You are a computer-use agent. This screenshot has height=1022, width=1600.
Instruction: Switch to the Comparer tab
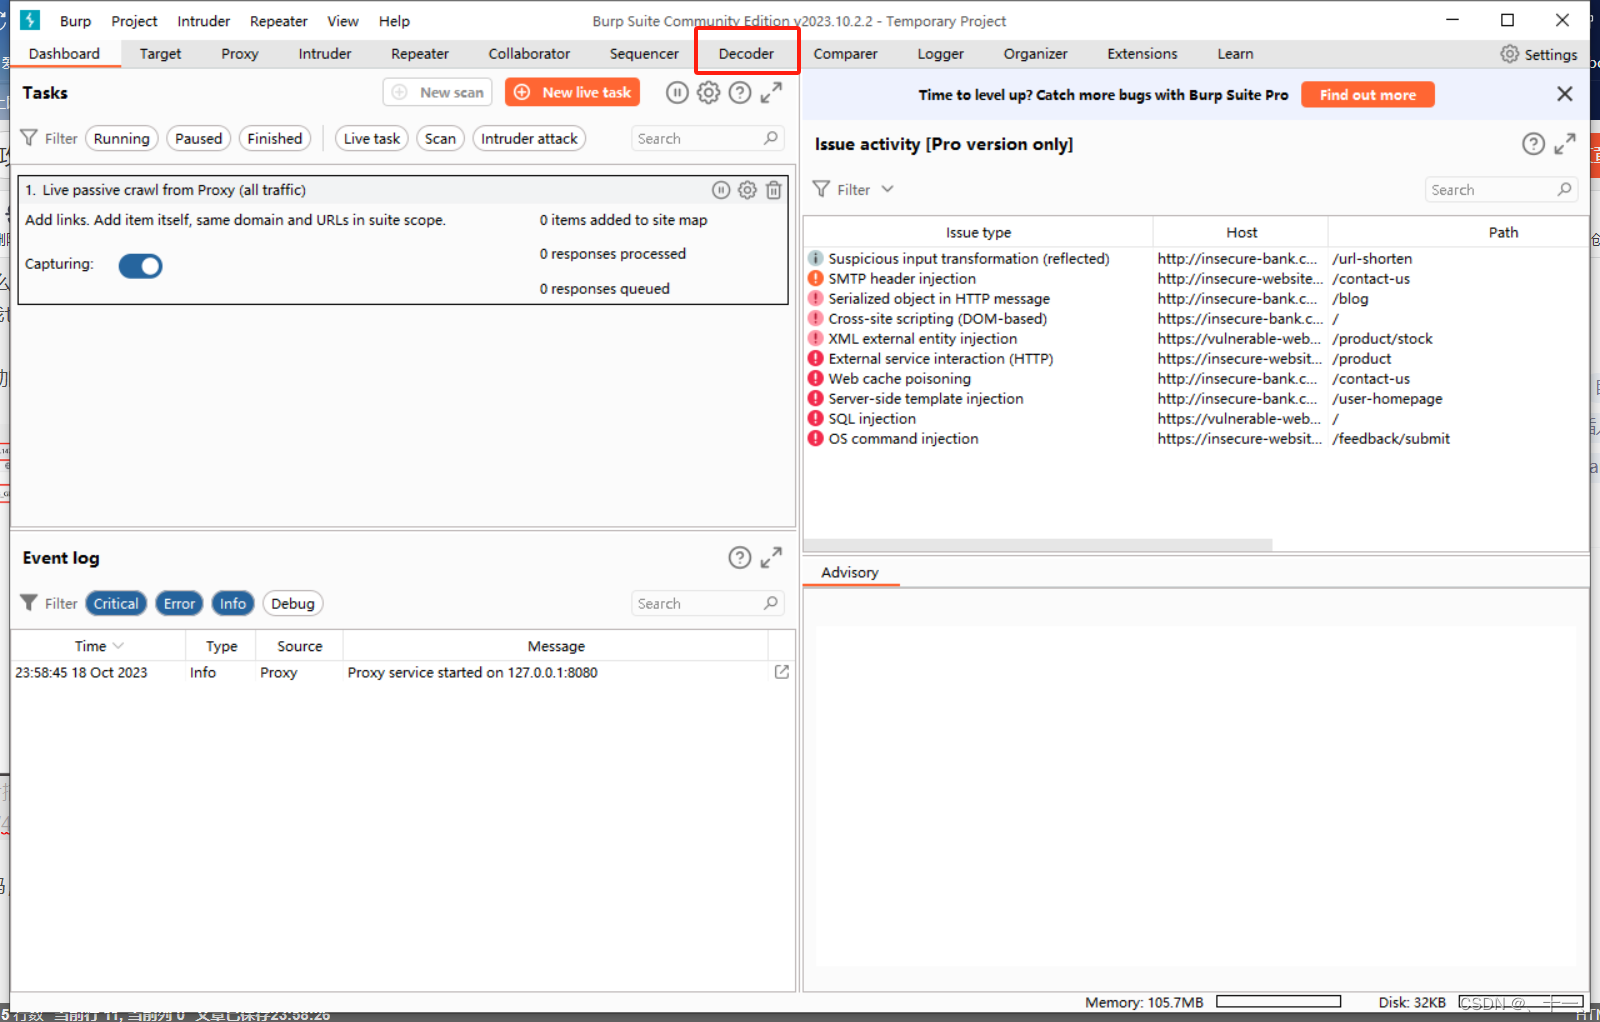[x=845, y=54]
